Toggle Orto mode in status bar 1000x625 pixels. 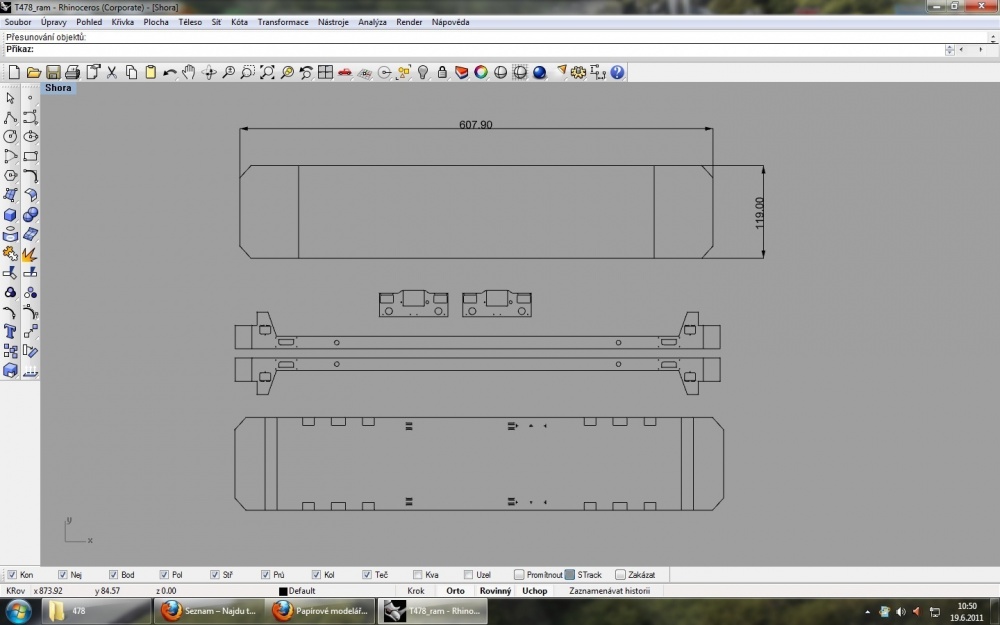tap(455, 591)
